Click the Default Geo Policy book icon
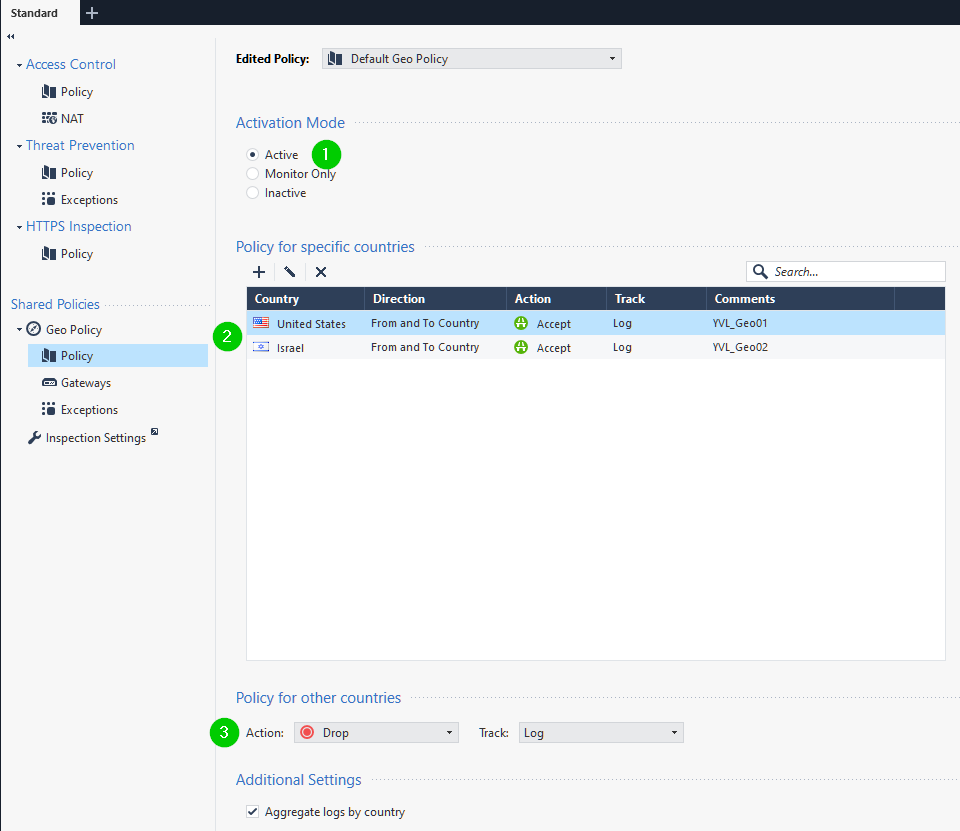 (x=335, y=59)
